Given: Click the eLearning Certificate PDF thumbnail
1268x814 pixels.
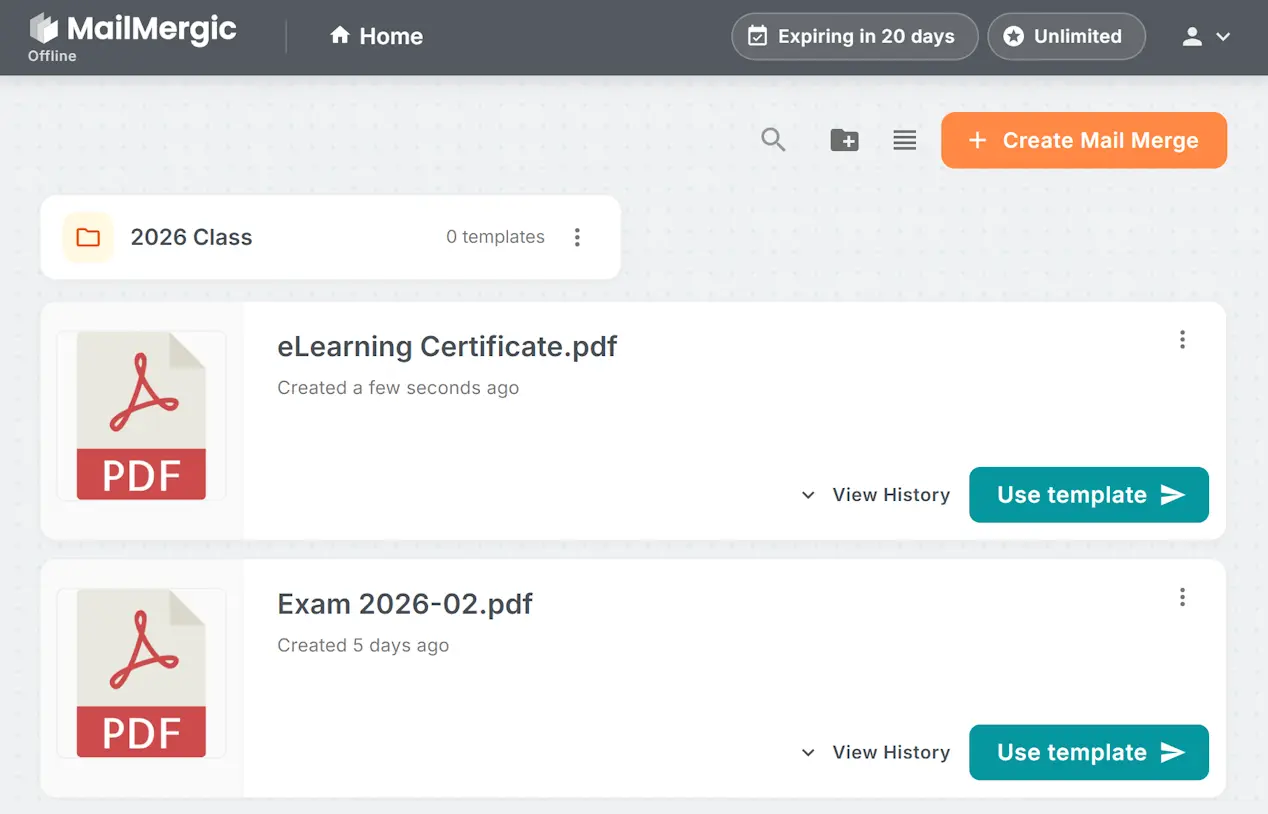Looking at the screenshot, I should point(141,416).
